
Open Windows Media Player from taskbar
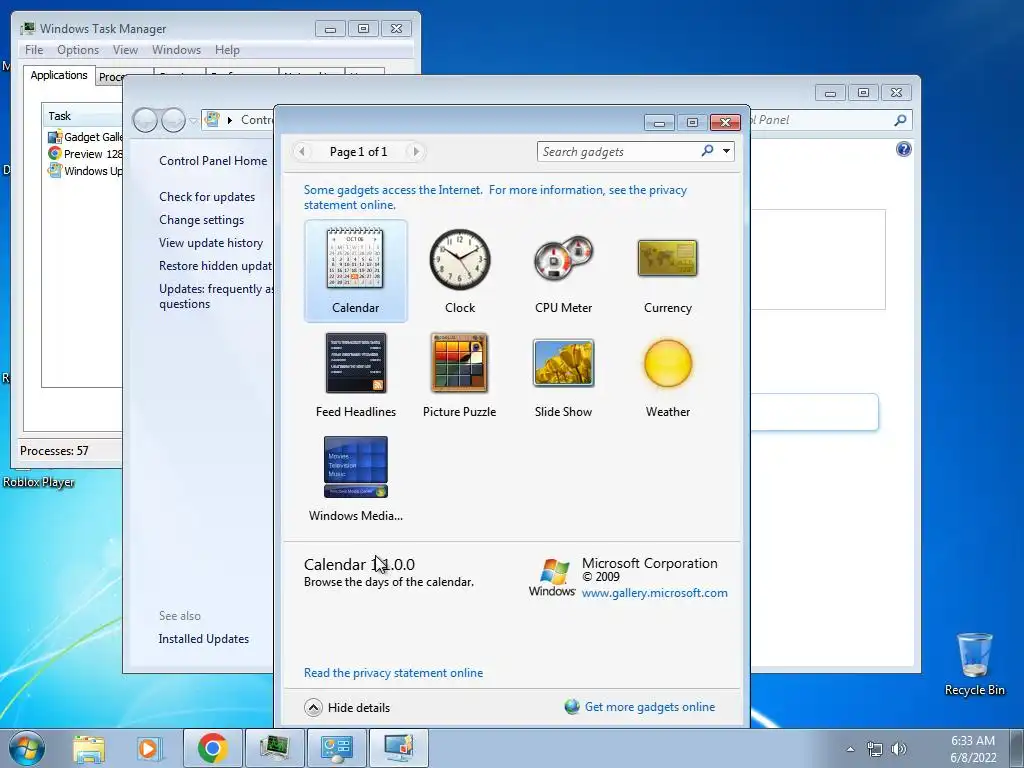(148, 748)
